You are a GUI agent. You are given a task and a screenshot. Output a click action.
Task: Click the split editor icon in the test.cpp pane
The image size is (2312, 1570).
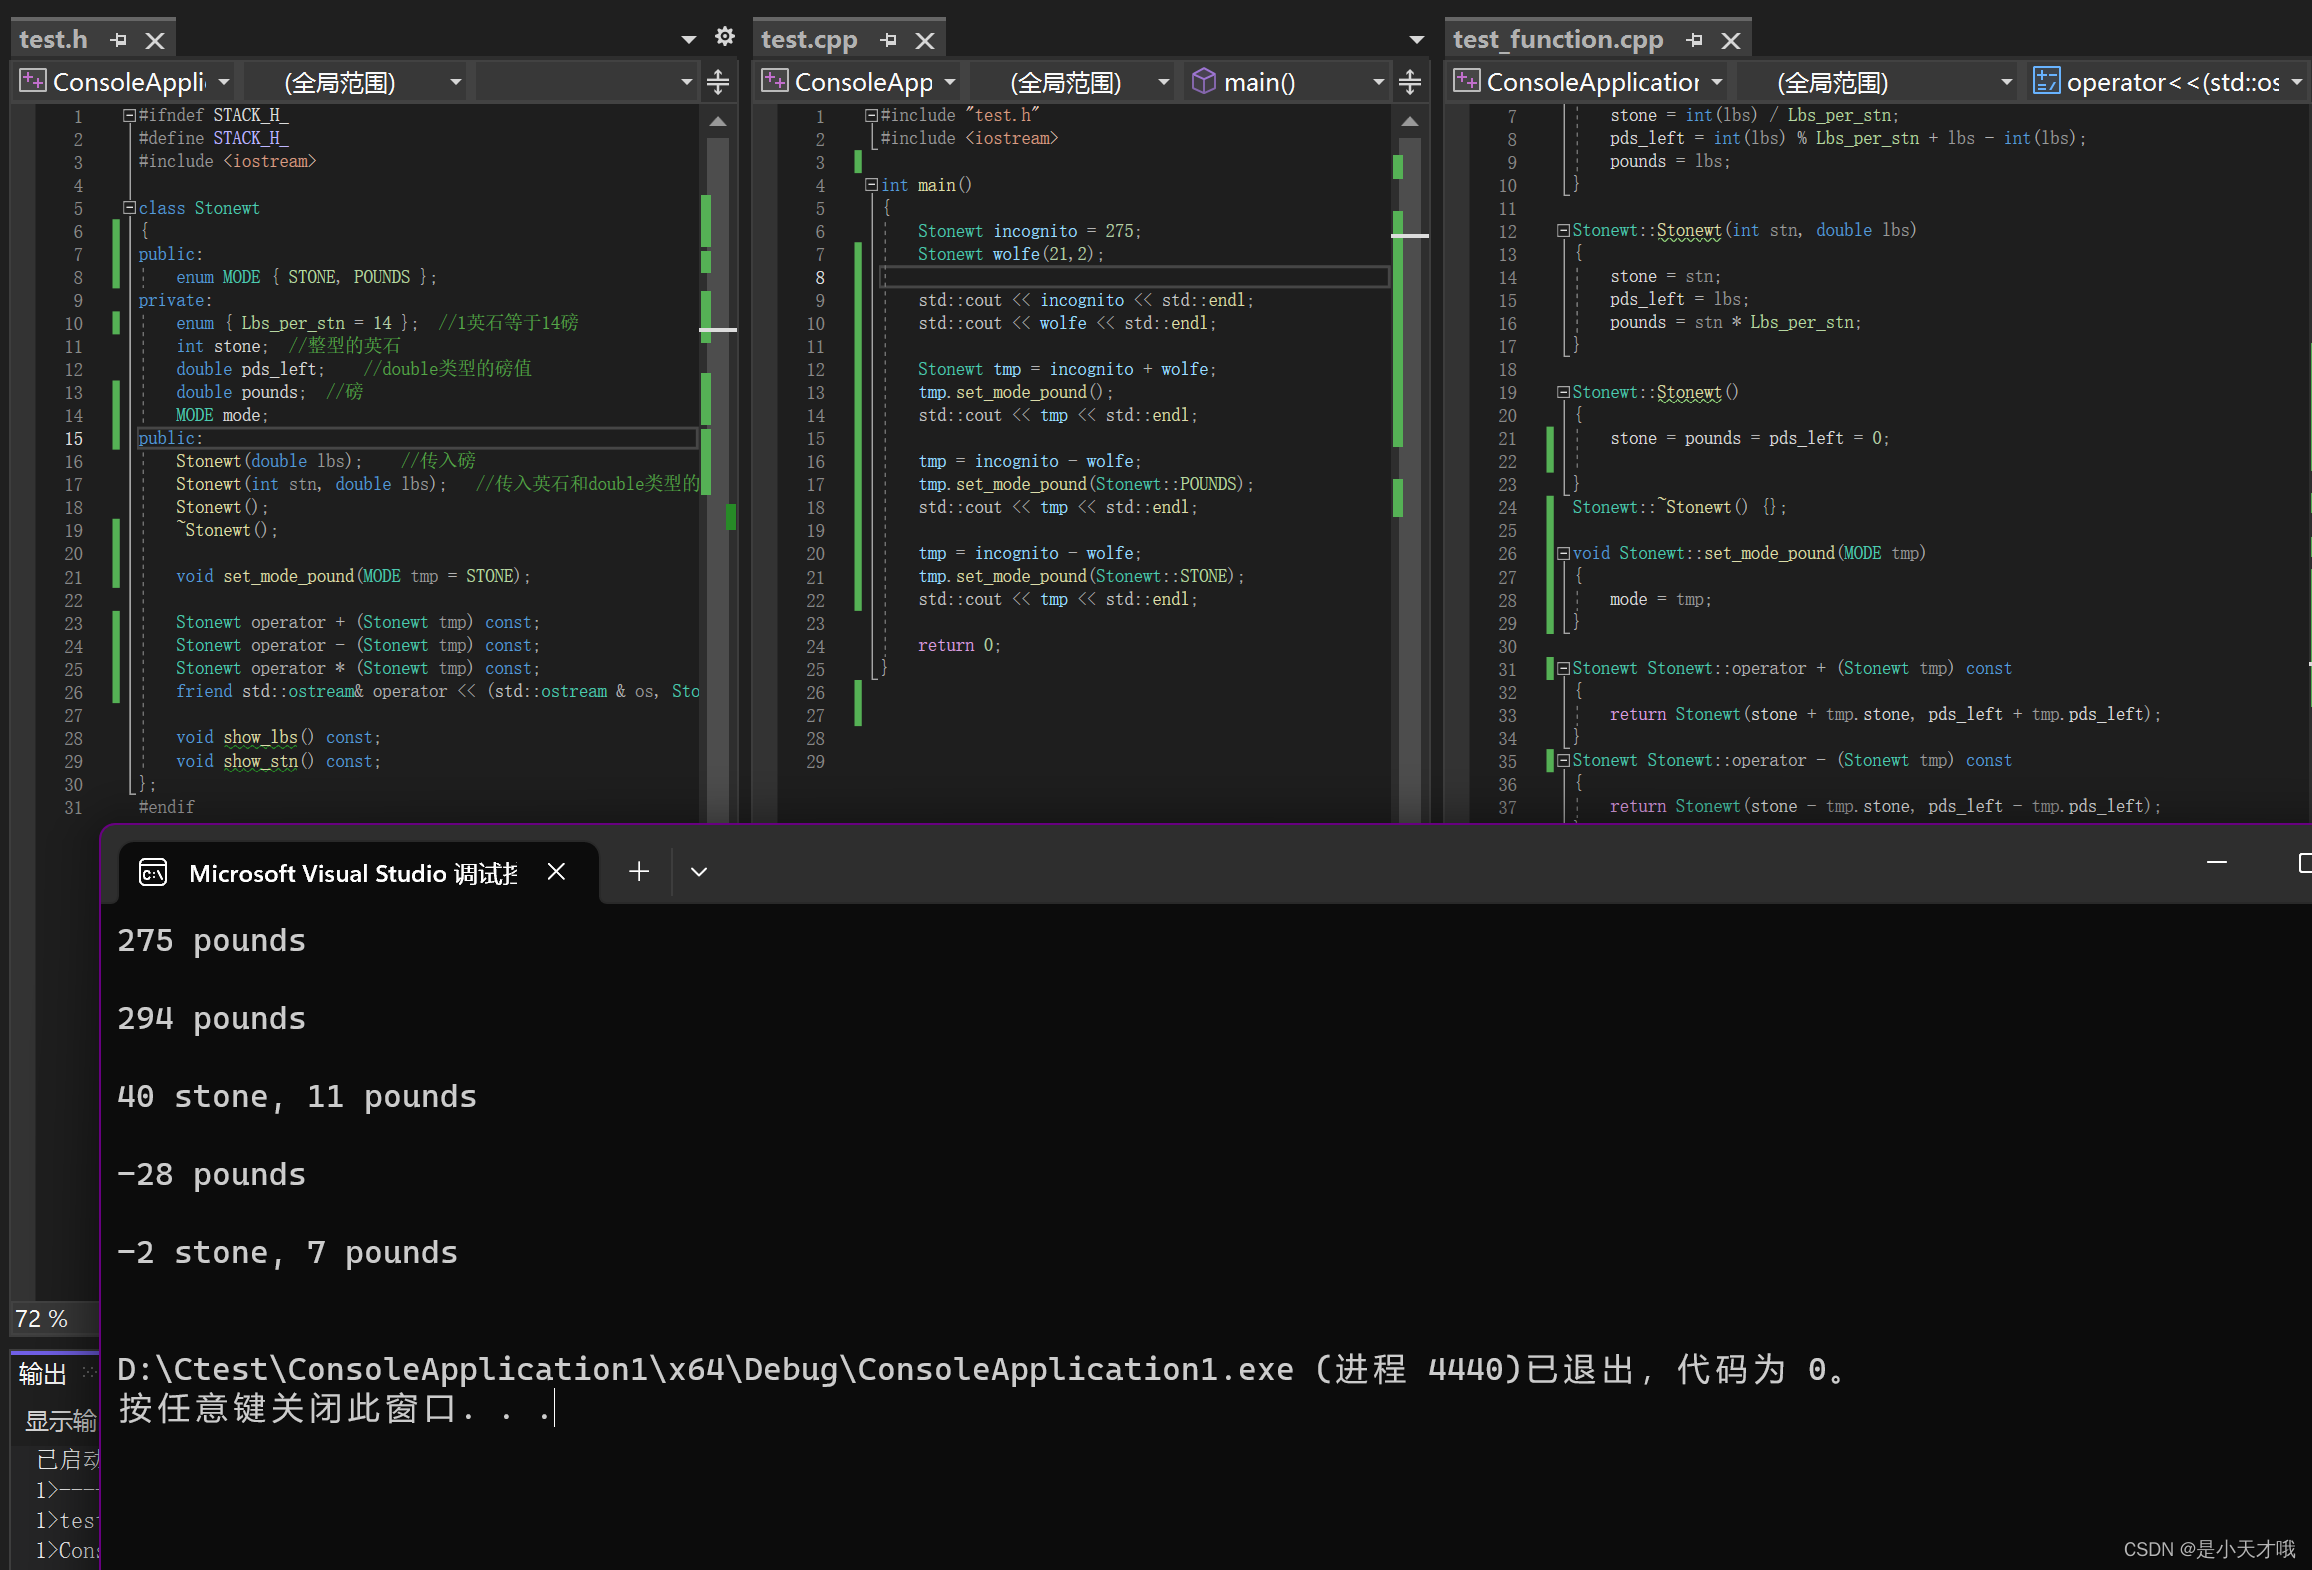point(1410,81)
